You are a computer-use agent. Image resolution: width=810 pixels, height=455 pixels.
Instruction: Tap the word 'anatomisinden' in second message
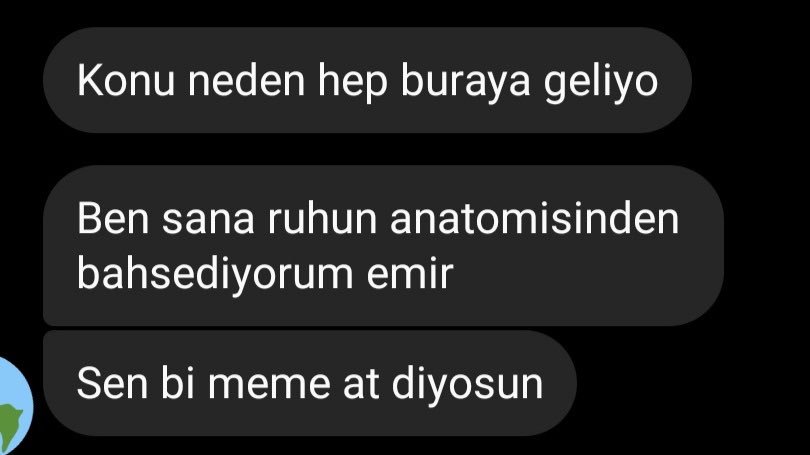click(x=534, y=218)
